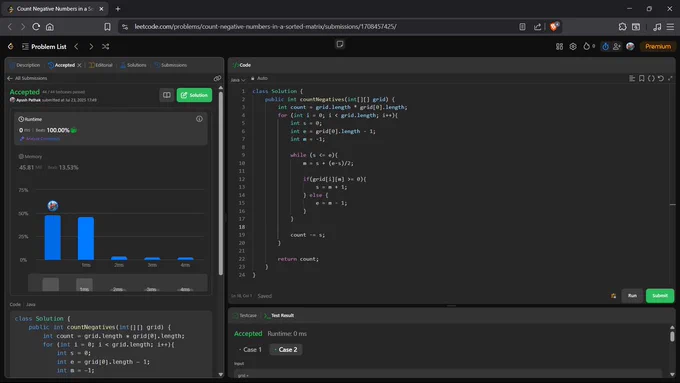Click the editor bookmark icon

[x=641, y=79]
